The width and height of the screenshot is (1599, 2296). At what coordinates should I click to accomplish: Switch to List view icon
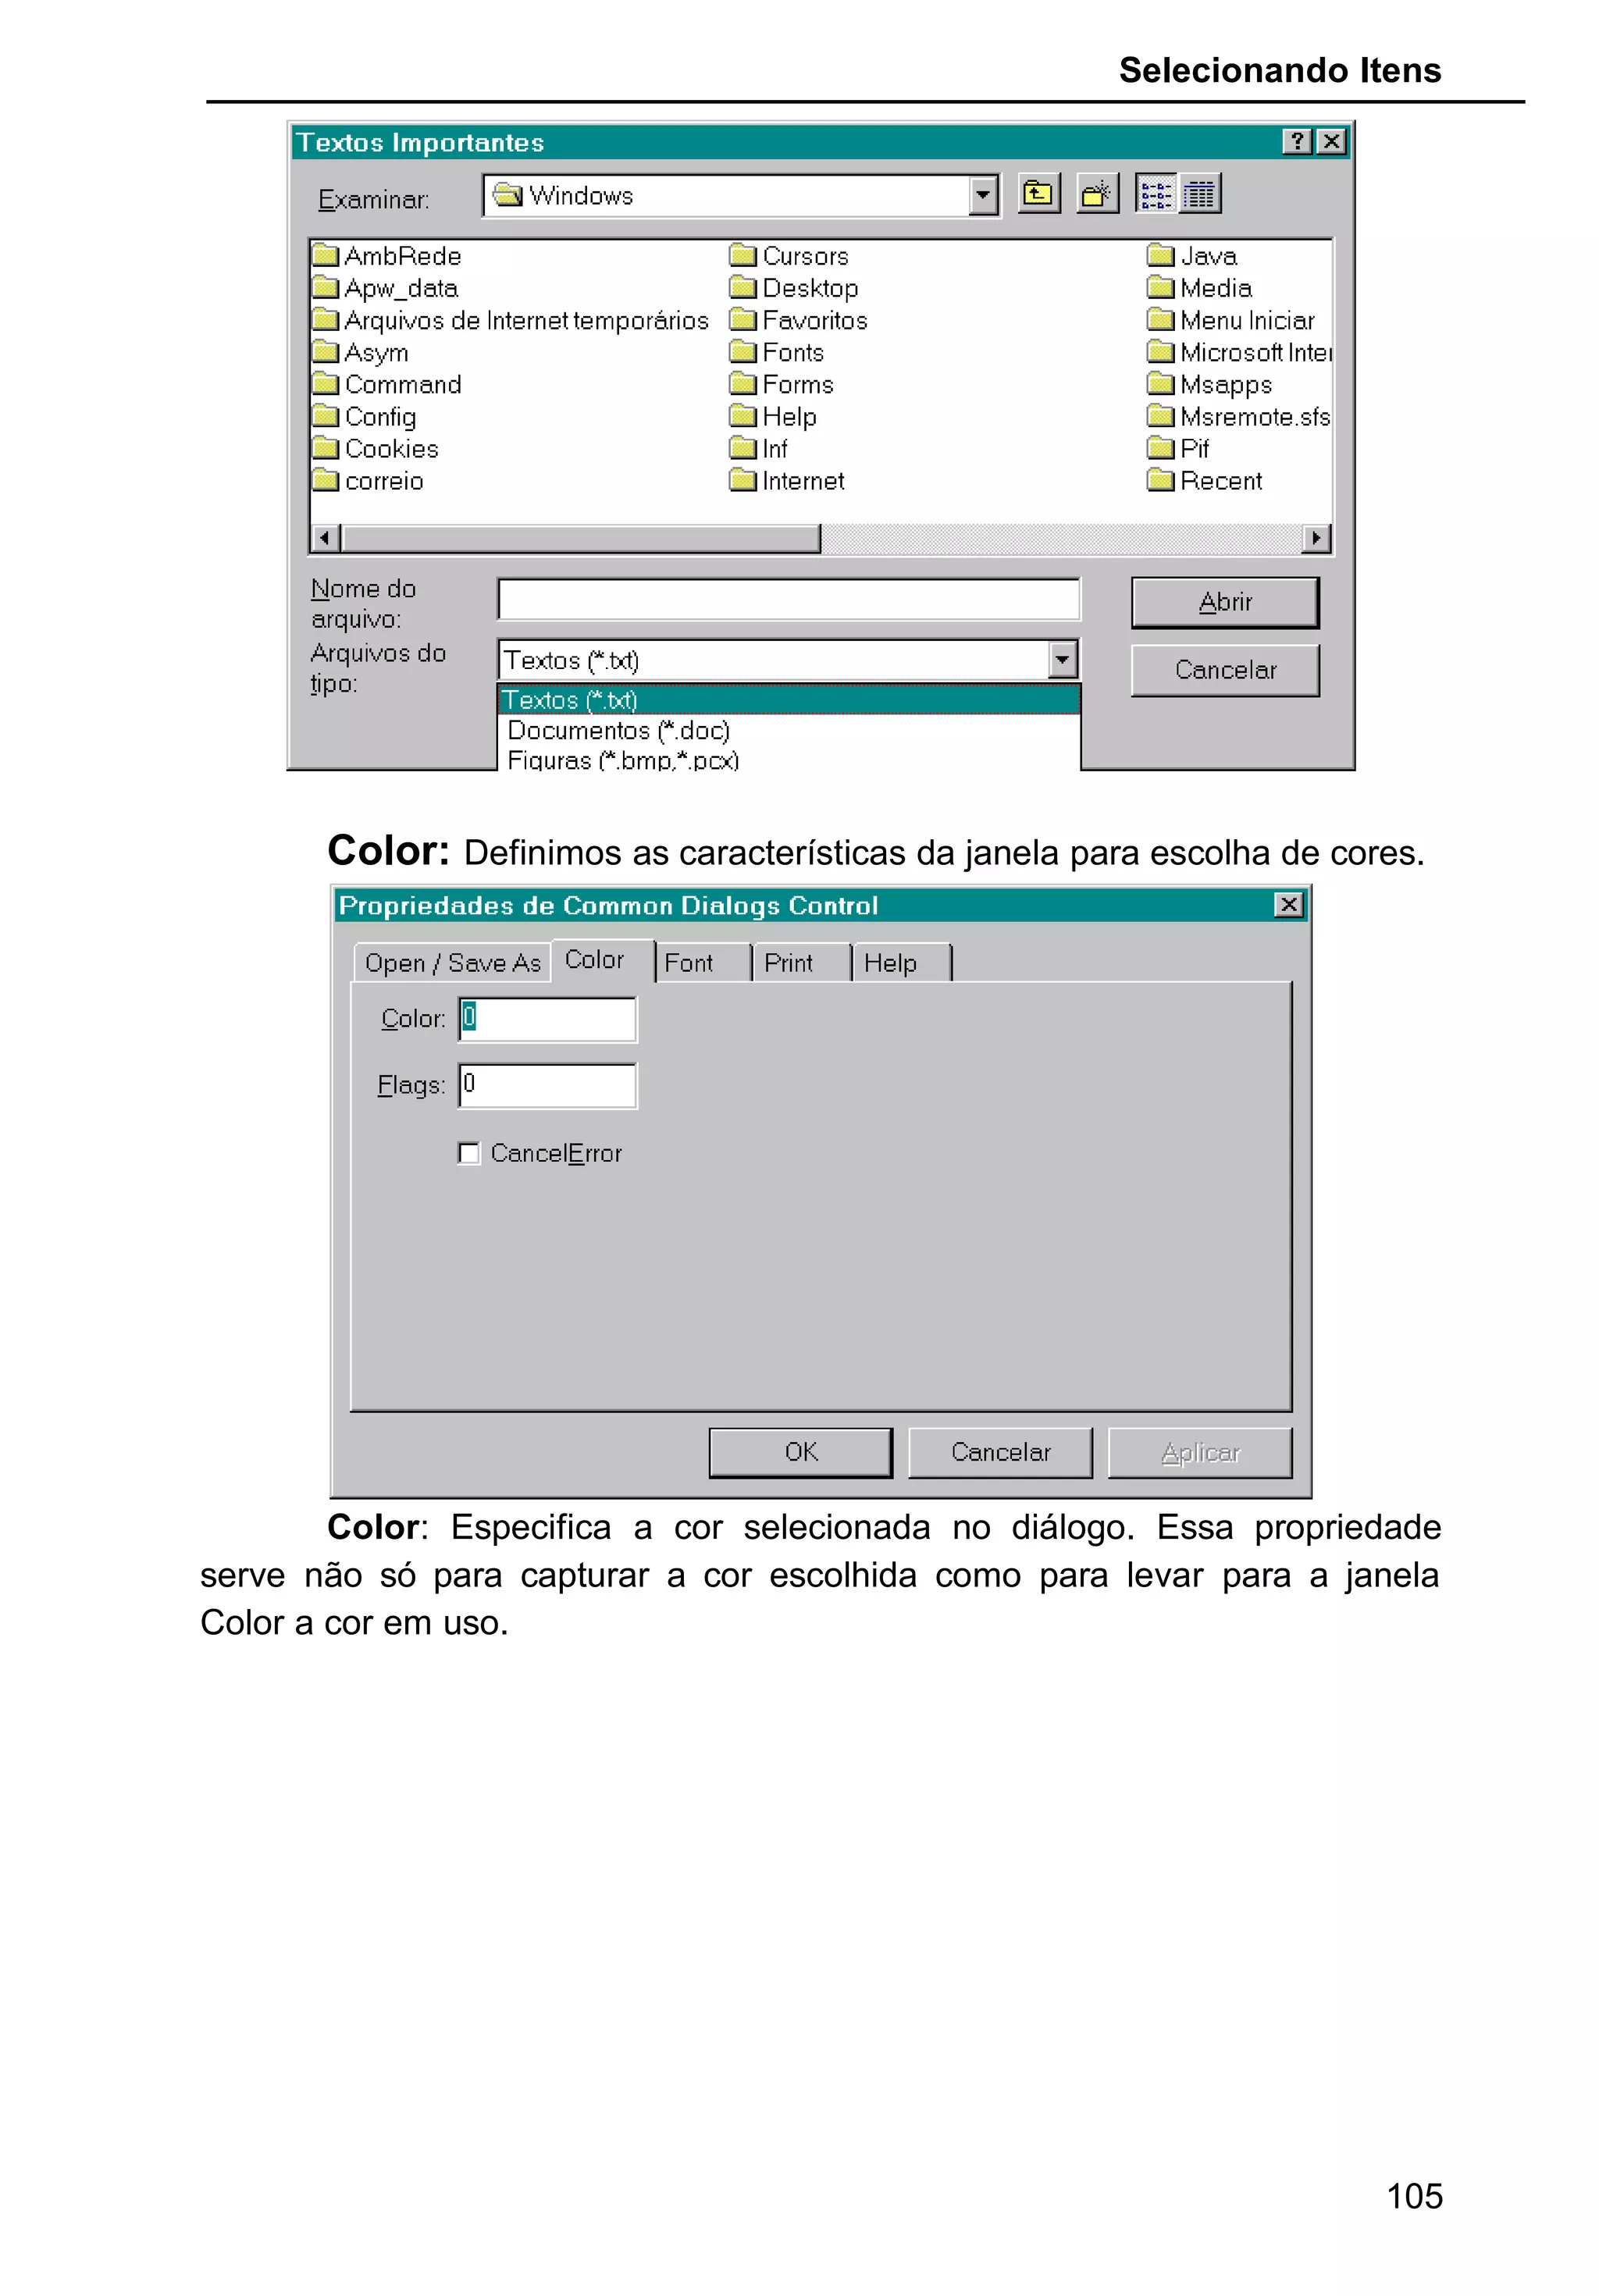tap(1156, 193)
